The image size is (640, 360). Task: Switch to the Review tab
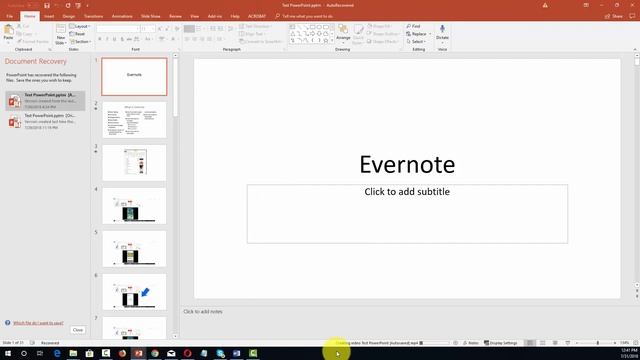coord(176,16)
